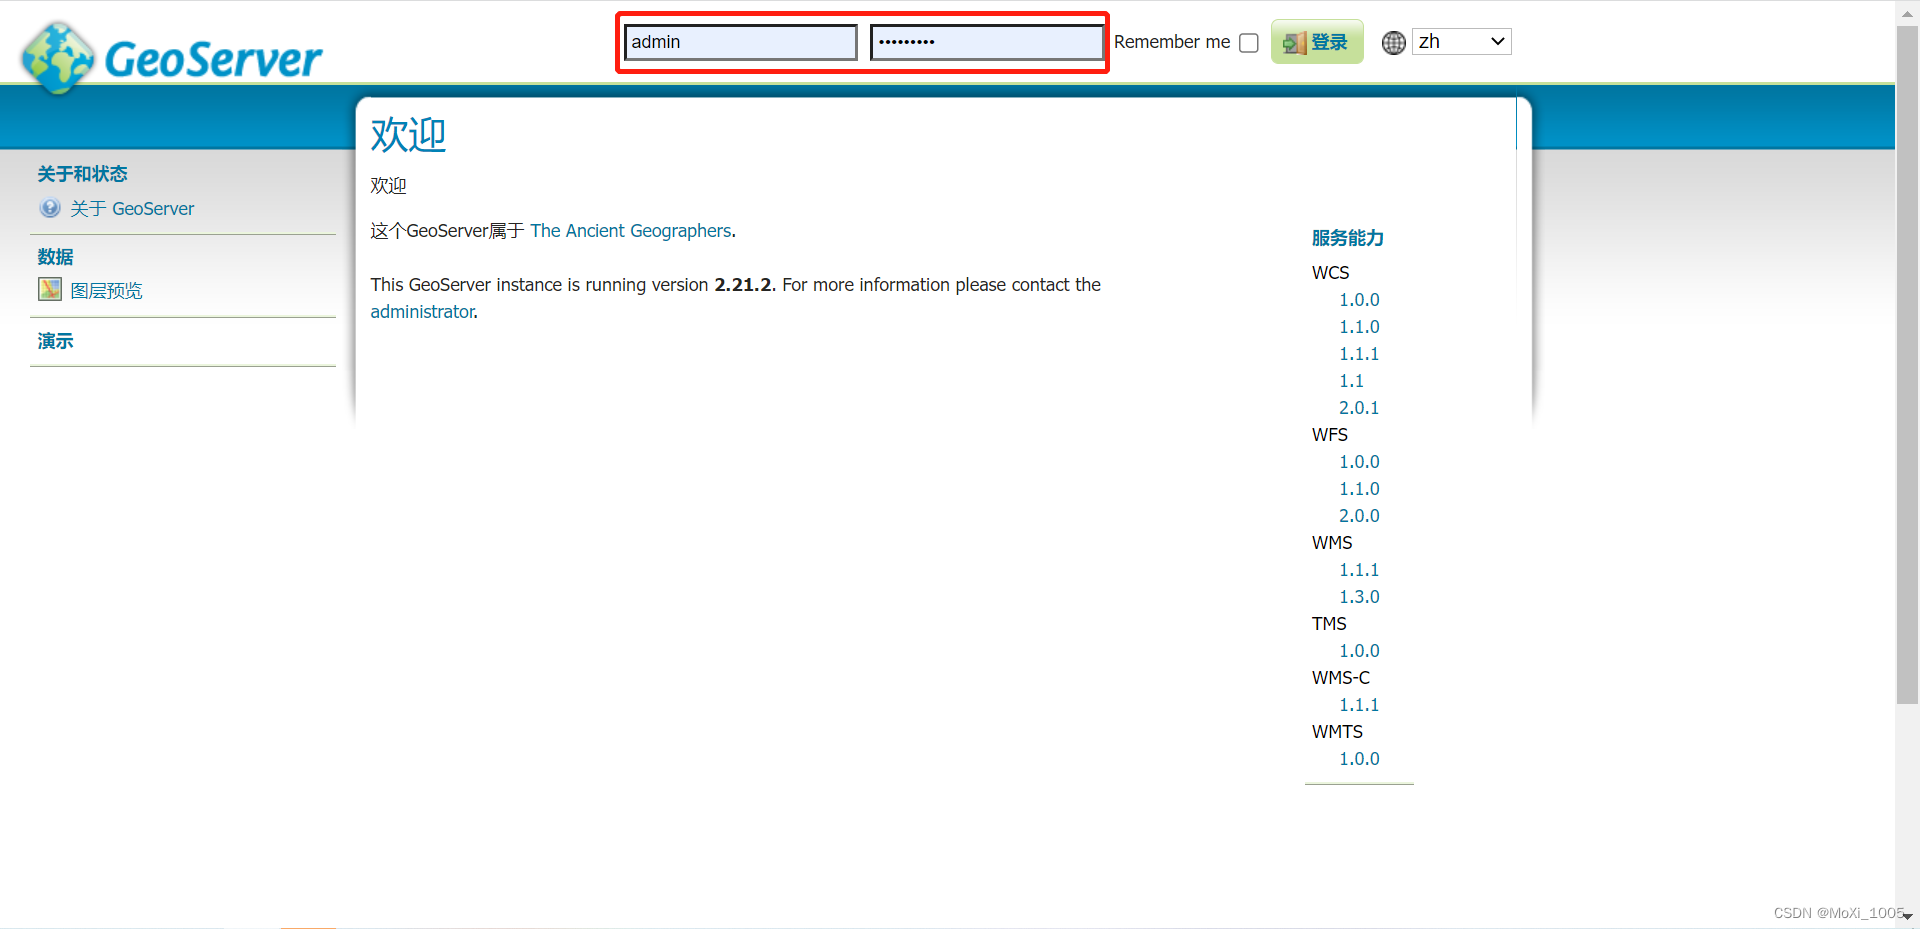Open TMS version 1.0.0 capabilities

(x=1359, y=651)
